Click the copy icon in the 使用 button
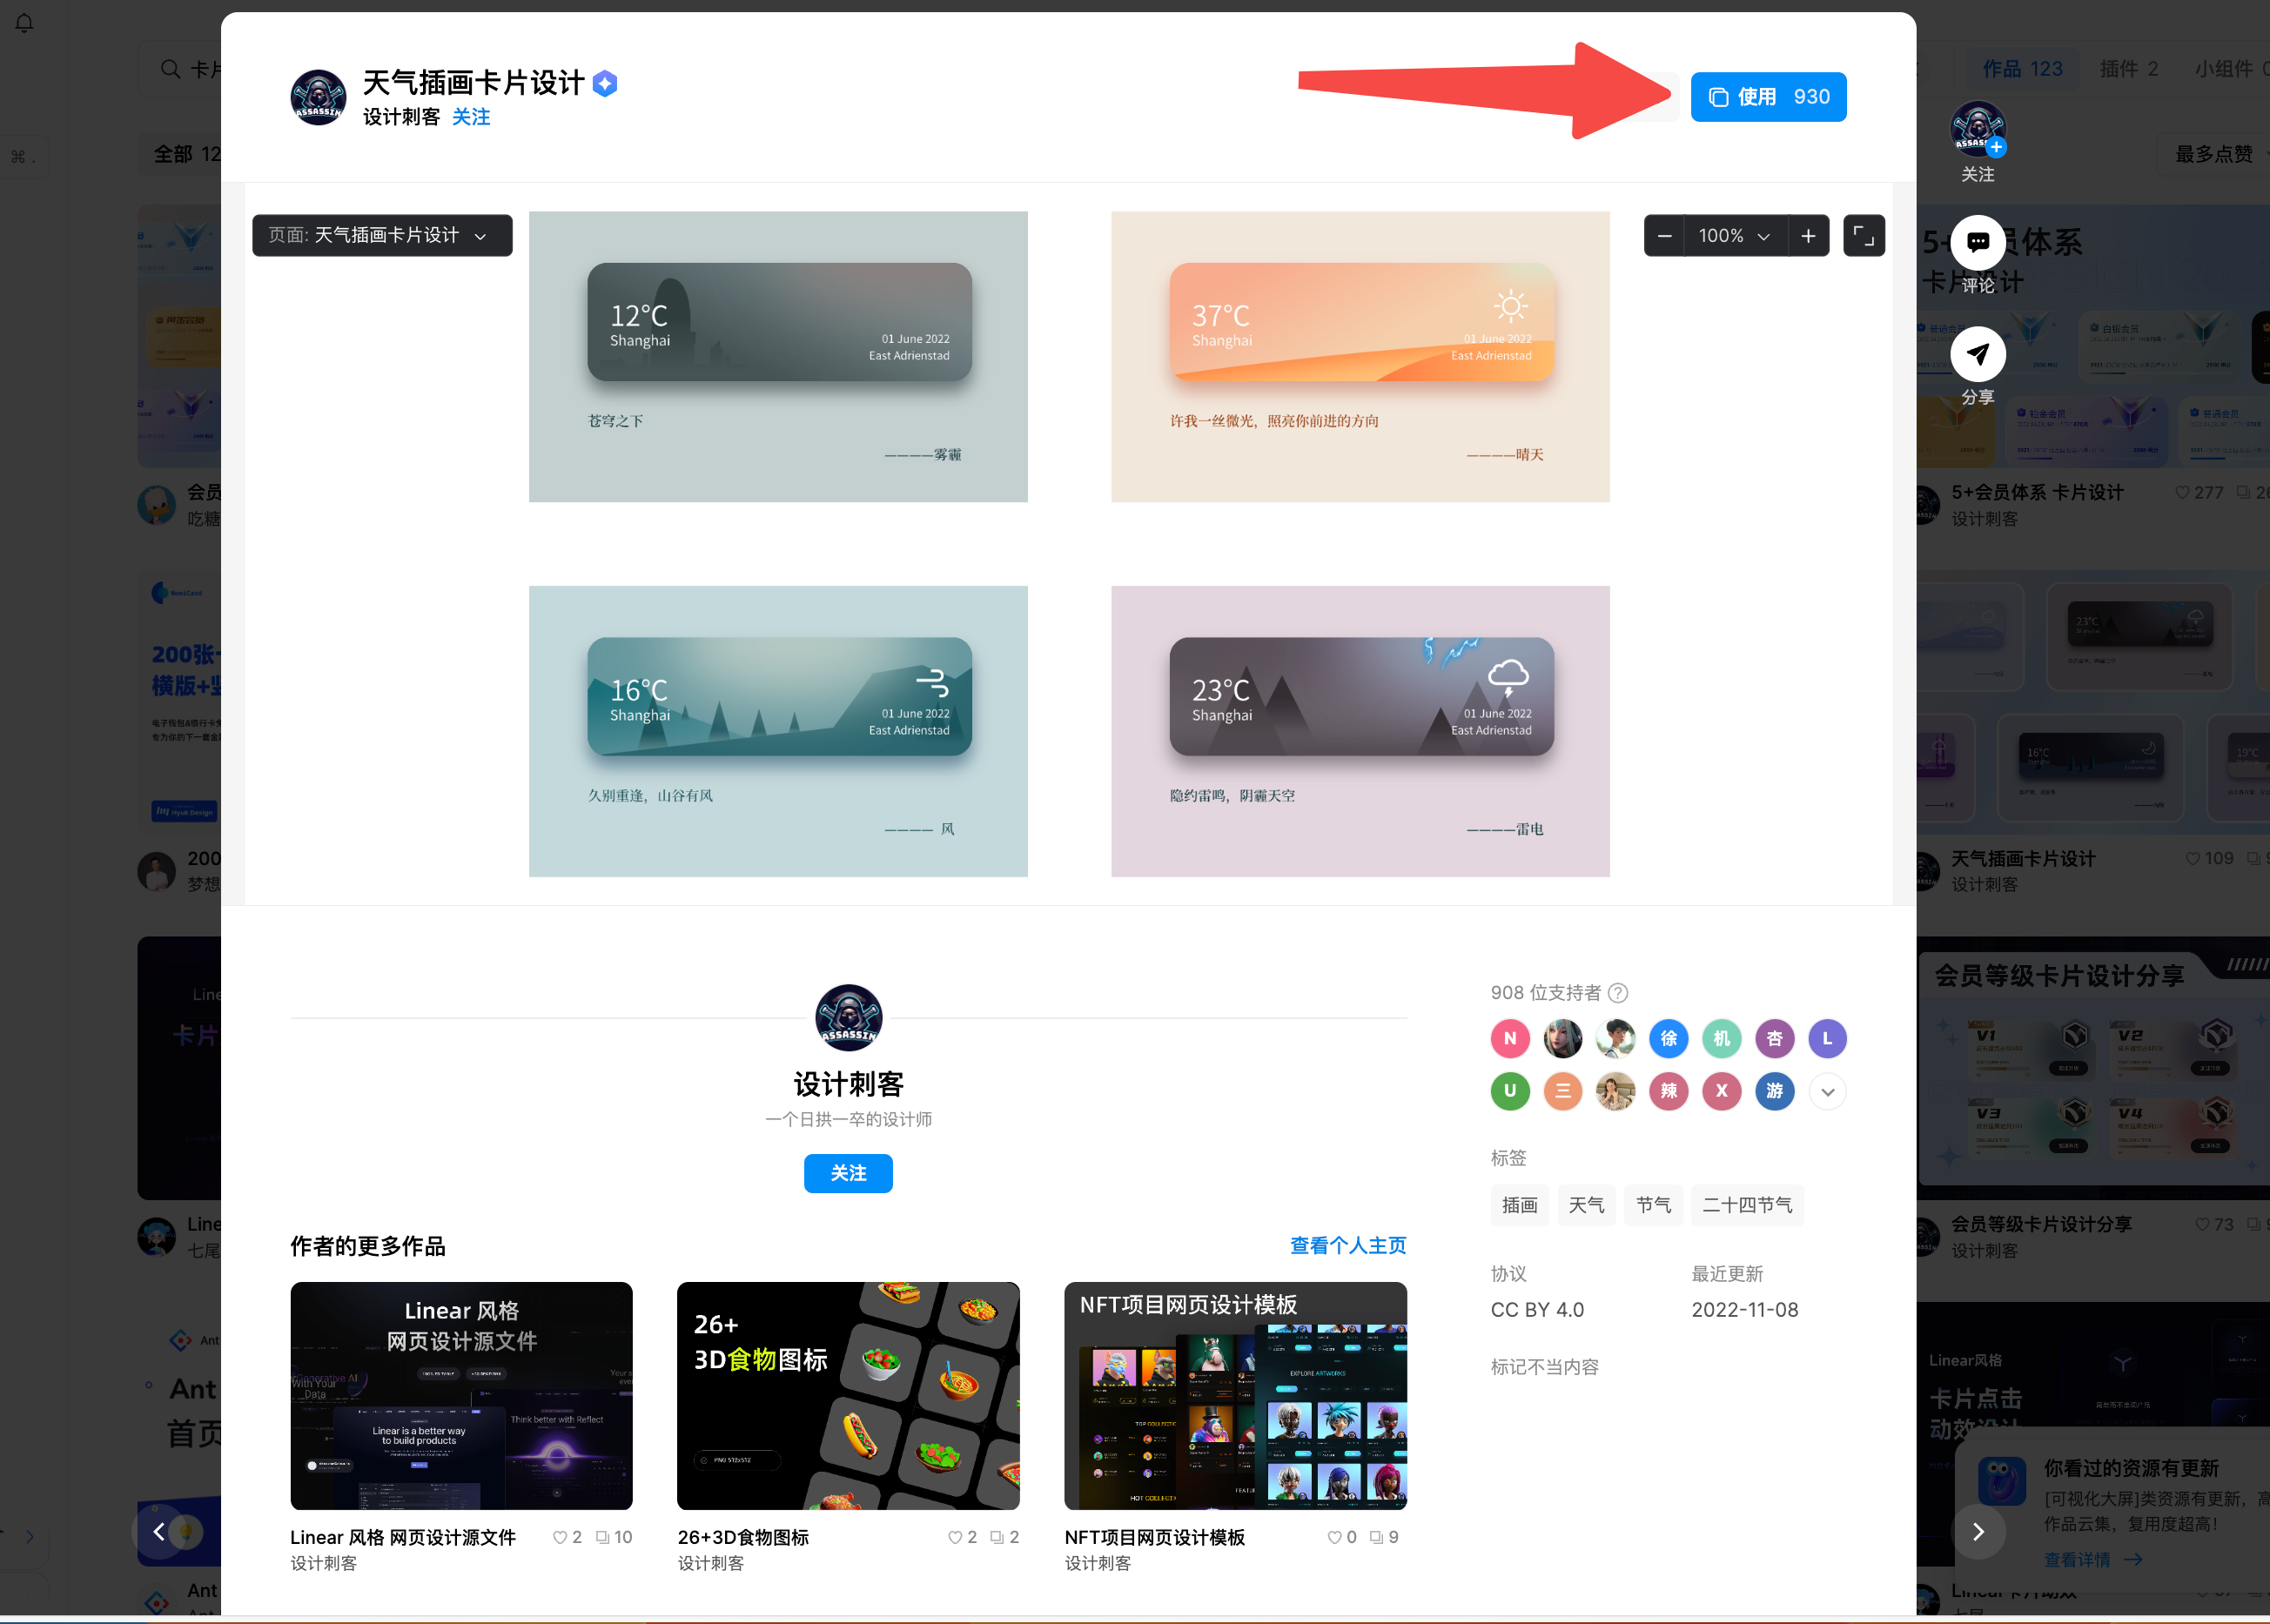This screenshot has width=2270, height=1624. click(x=1718, y=97)
